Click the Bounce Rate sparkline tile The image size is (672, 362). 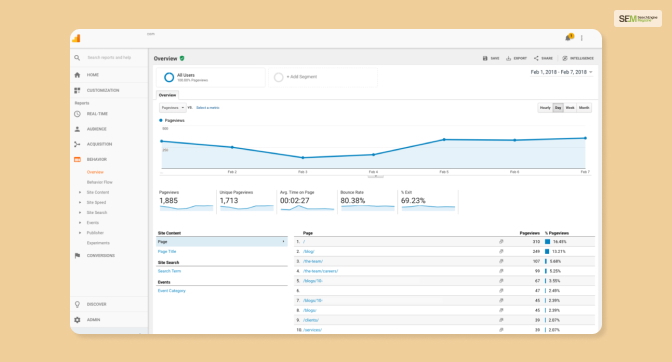coord(367,202)
